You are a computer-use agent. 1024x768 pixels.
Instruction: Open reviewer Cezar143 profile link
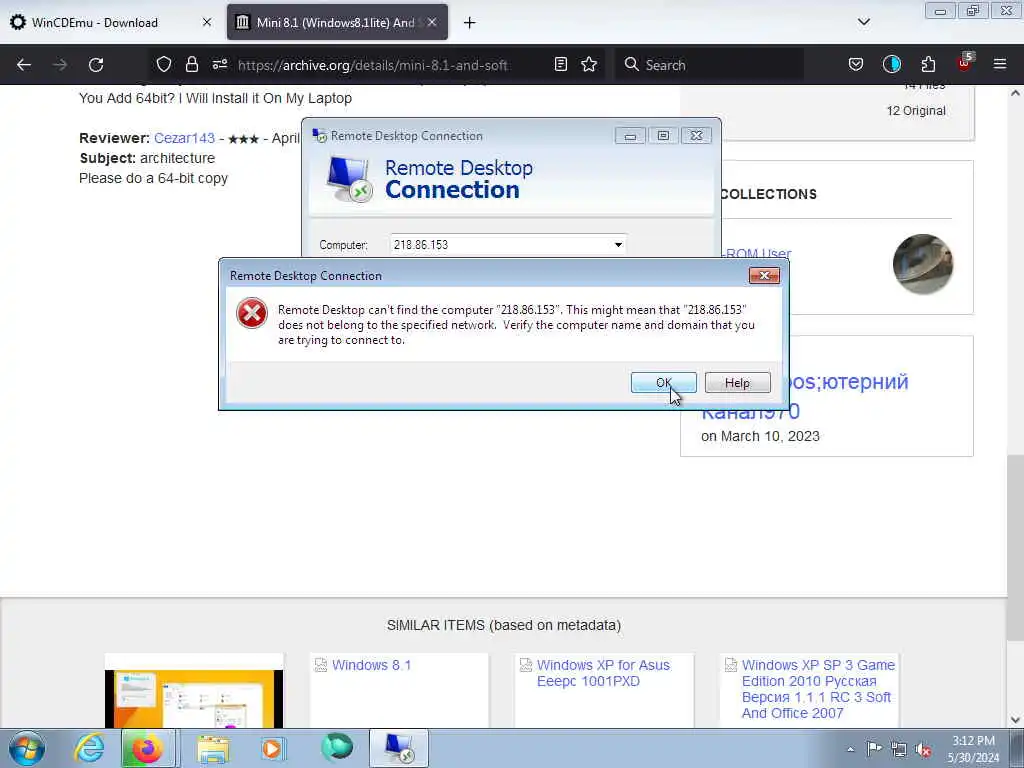coord(184,138)
